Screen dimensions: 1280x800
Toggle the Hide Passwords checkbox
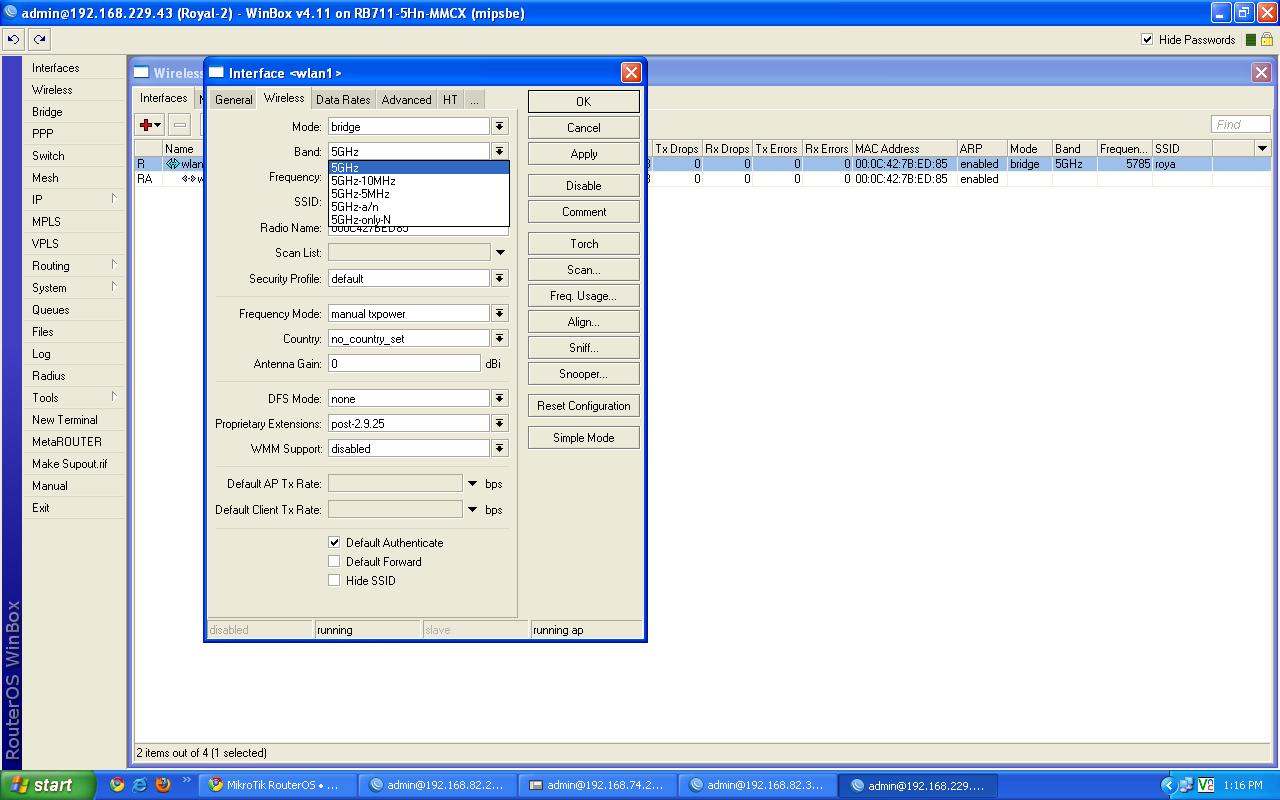(x=1147, y=40)
